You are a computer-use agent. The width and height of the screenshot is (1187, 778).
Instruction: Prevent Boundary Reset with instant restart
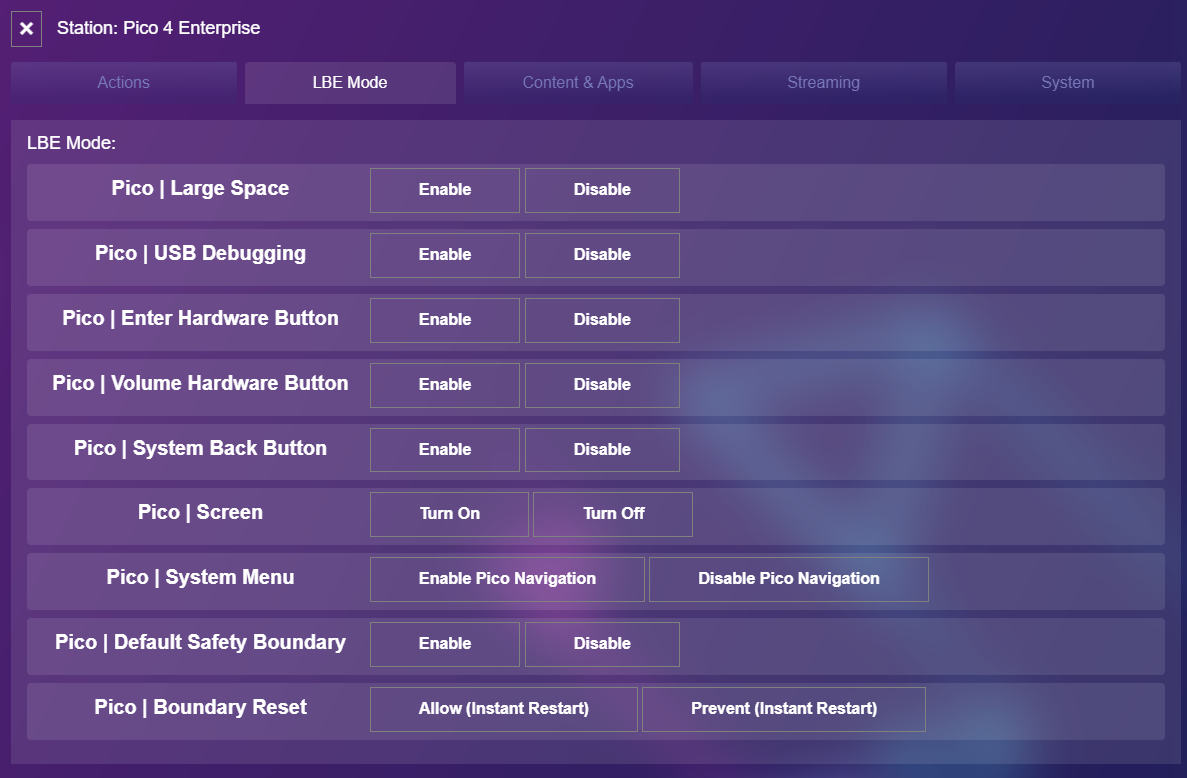click(x=783, y=709)
